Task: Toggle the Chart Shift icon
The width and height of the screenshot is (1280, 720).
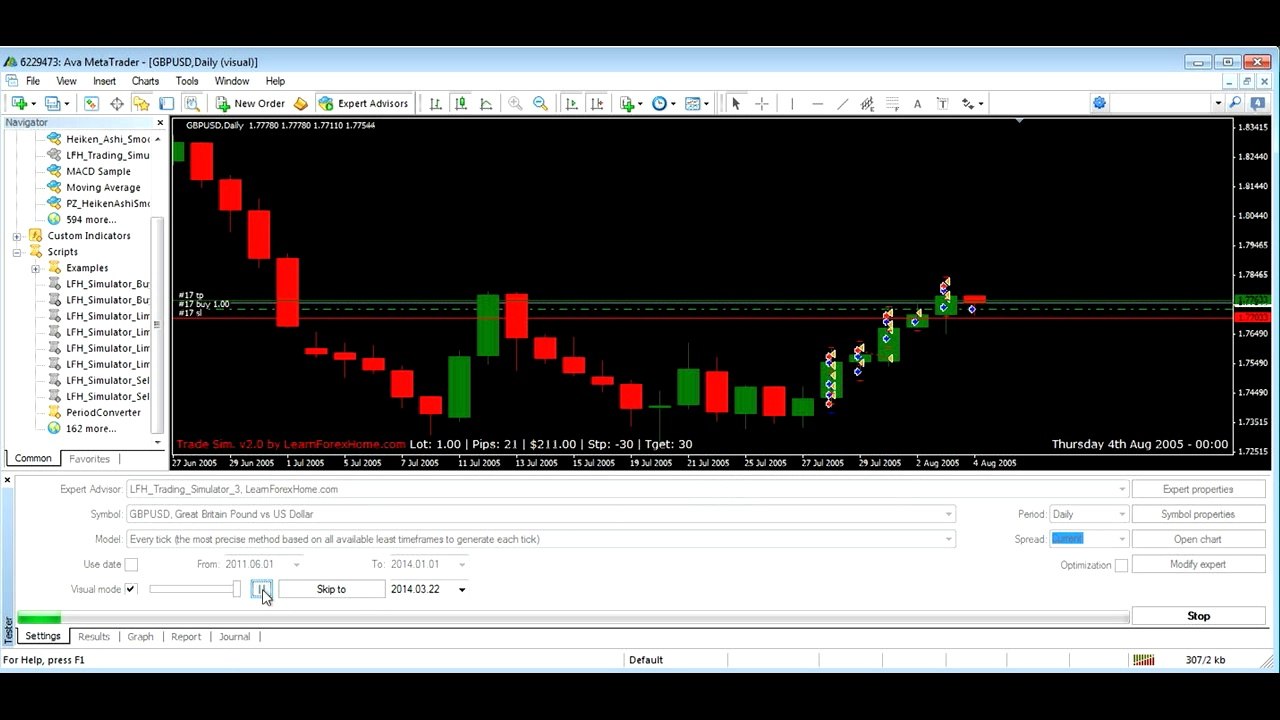Action: pyautogui.click(x=597, y=103)
